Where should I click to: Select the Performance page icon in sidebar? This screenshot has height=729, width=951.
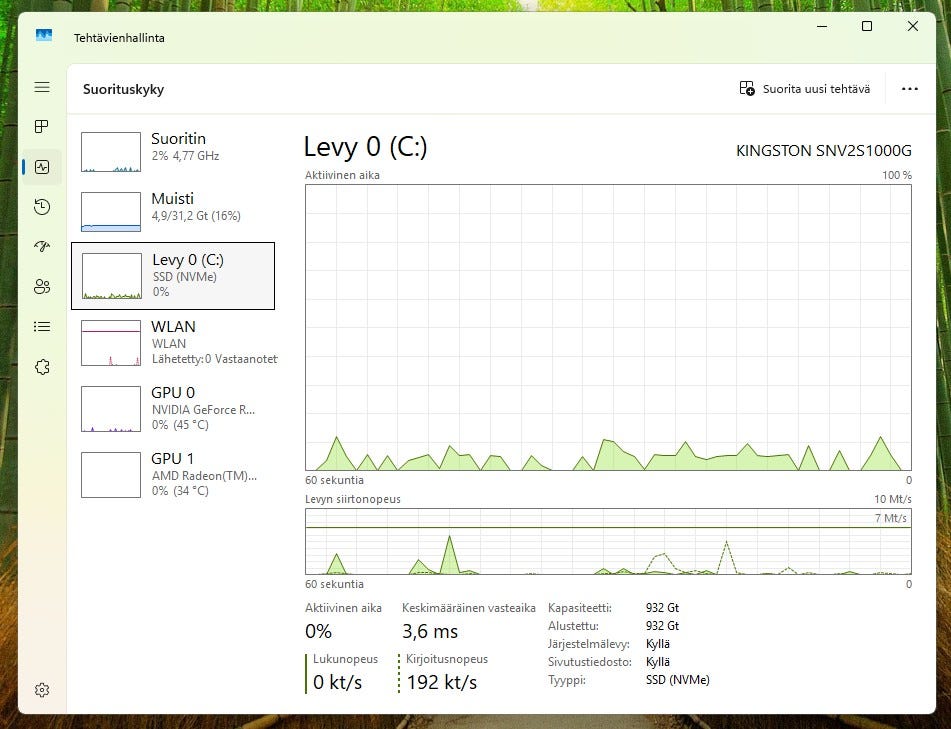(x=42, y=167)
